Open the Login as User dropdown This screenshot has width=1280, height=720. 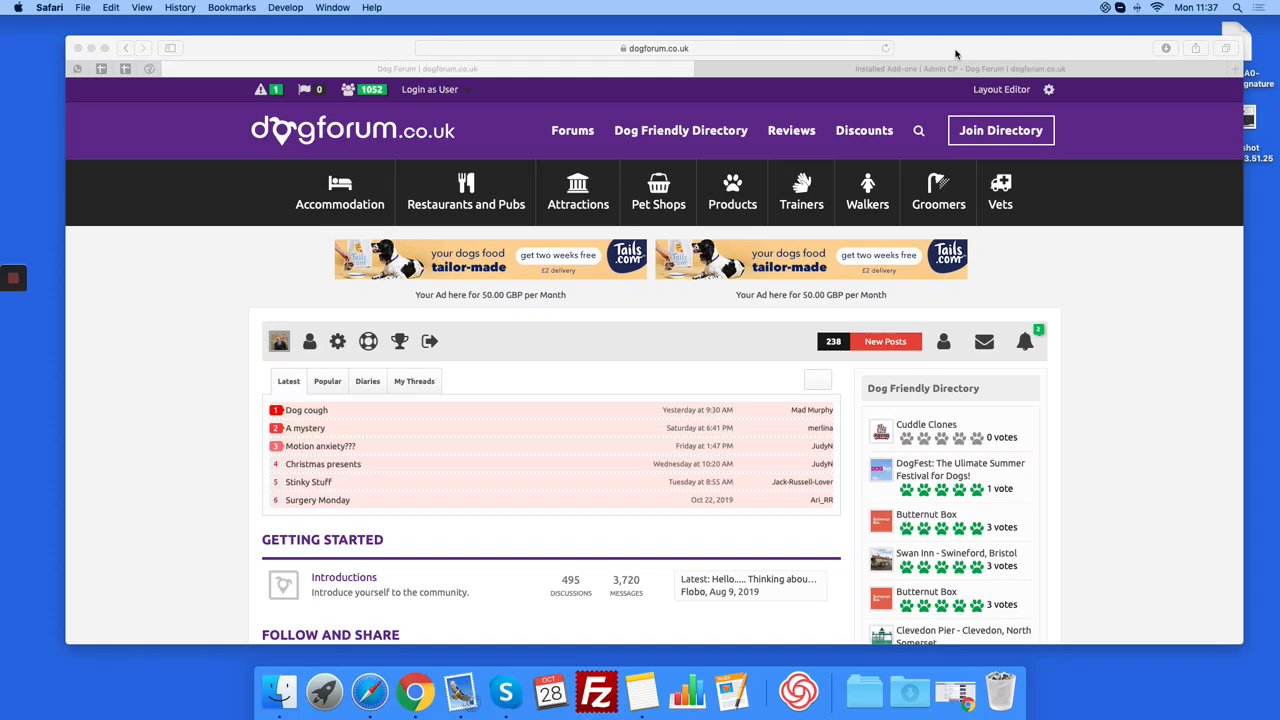(x=435, y=89)
